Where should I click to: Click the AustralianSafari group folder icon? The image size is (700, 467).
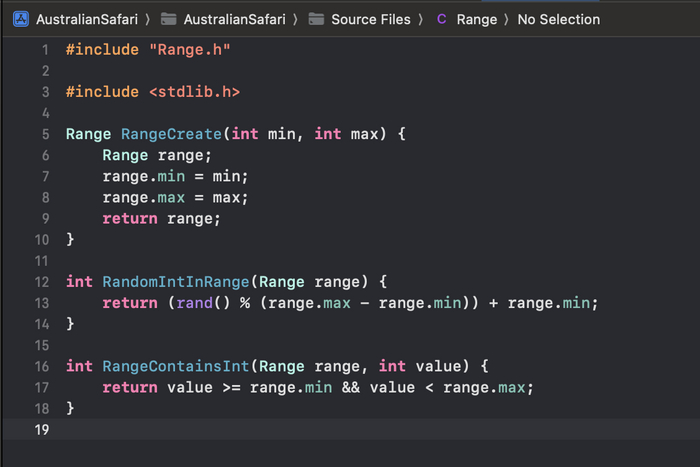click(x=168, y=19)
